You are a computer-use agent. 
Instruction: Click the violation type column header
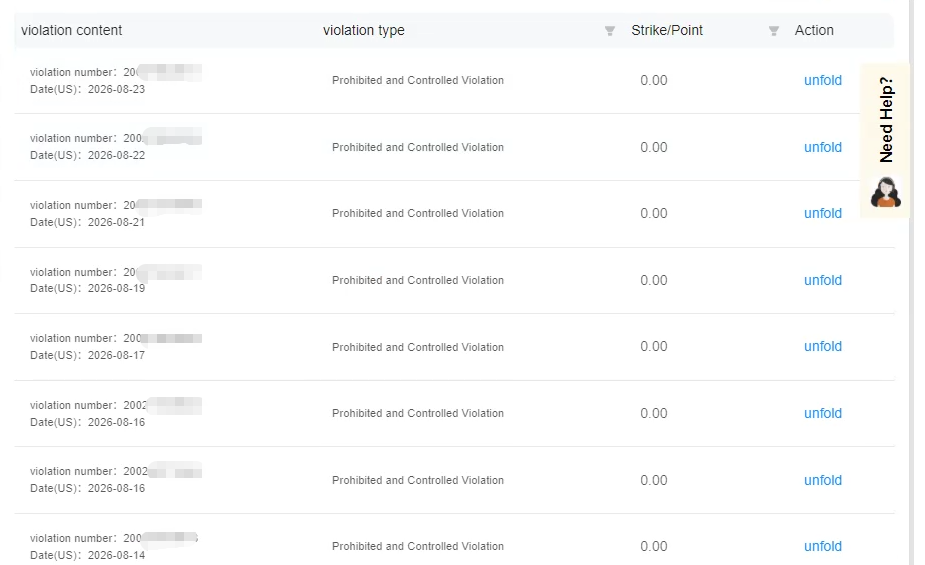click(x=363, y=30)
